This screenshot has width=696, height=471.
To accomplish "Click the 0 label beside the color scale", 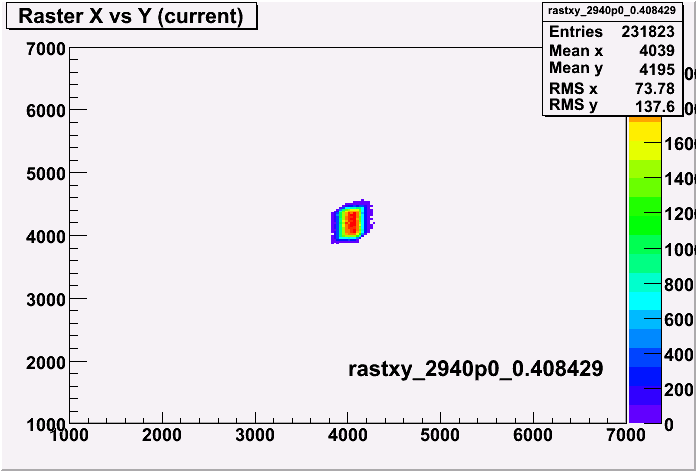I will click(668, 425).
